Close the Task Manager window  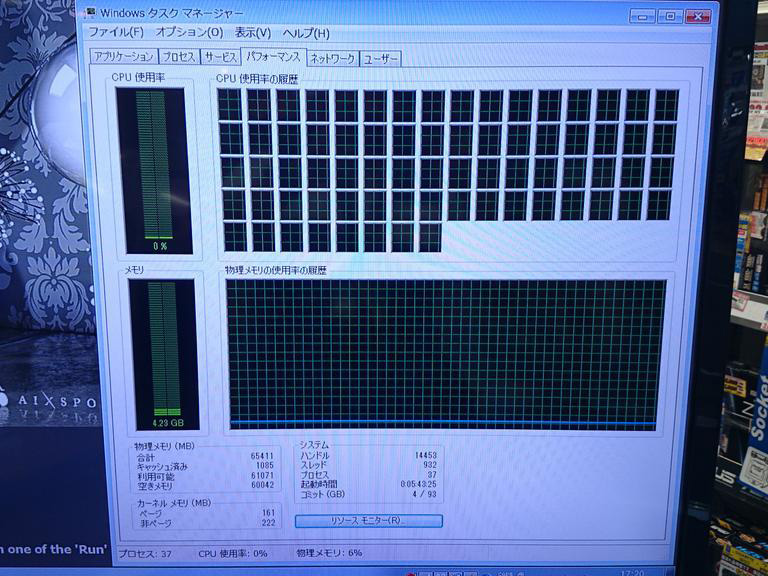point(698,17)
